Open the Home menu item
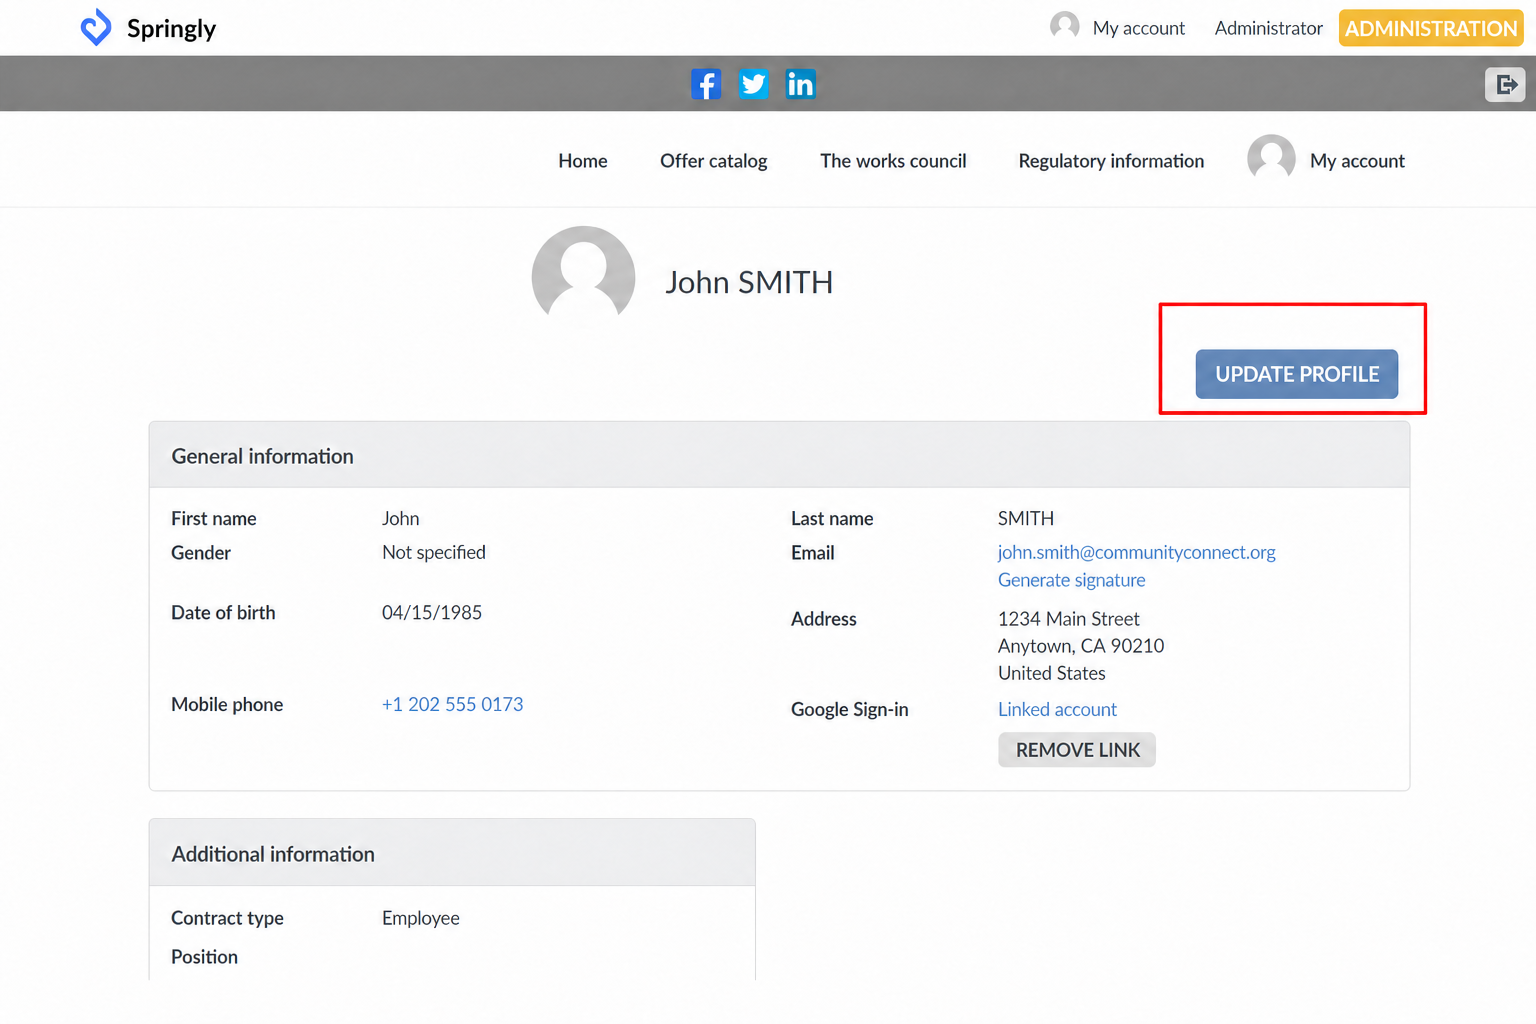Viewport: 1536px width, 1024px height. (583, 161)
